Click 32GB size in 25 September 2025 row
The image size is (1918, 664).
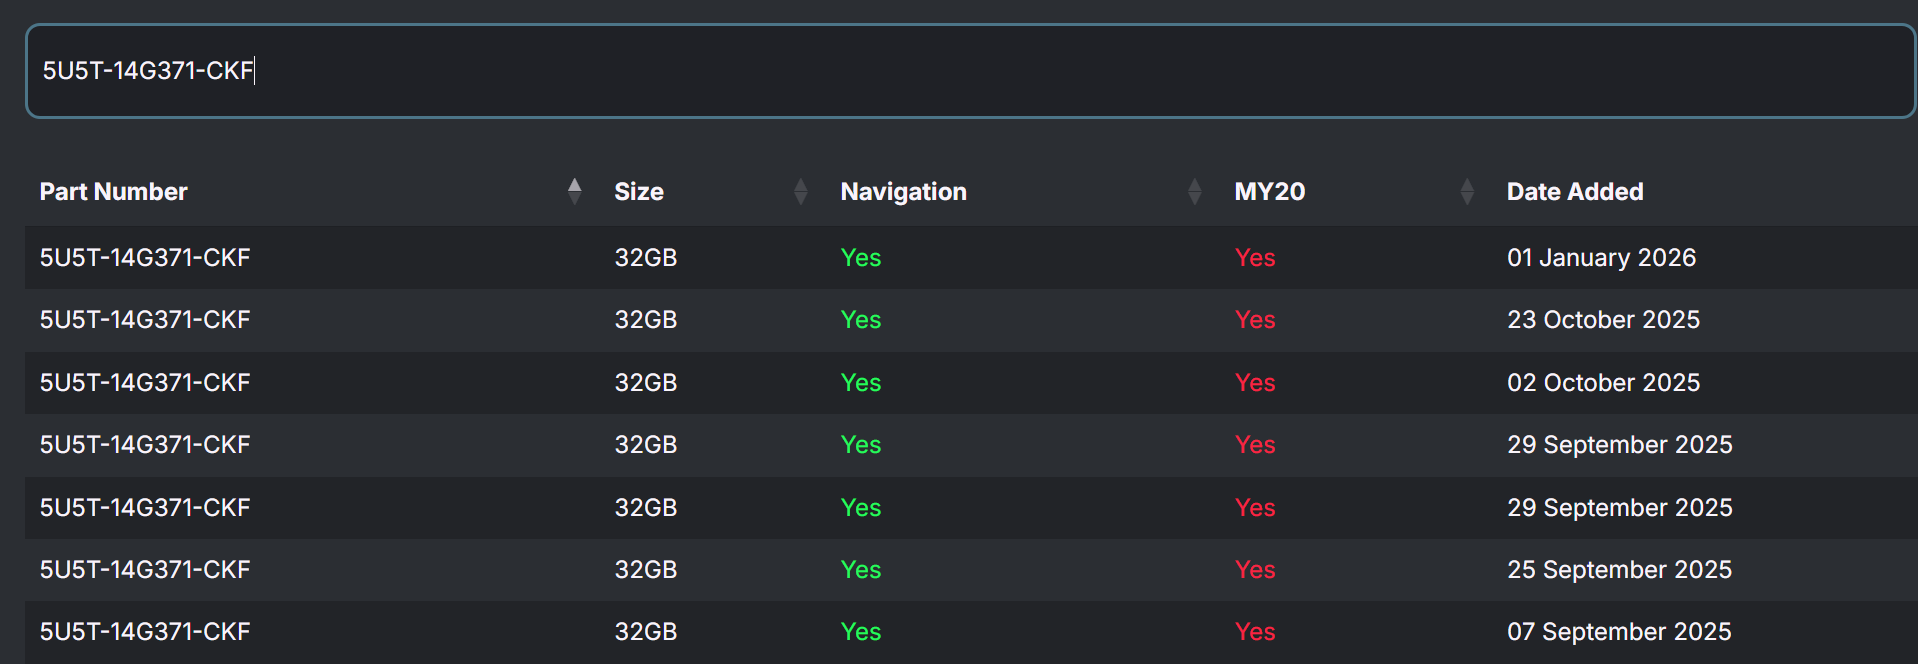point(645,569)
